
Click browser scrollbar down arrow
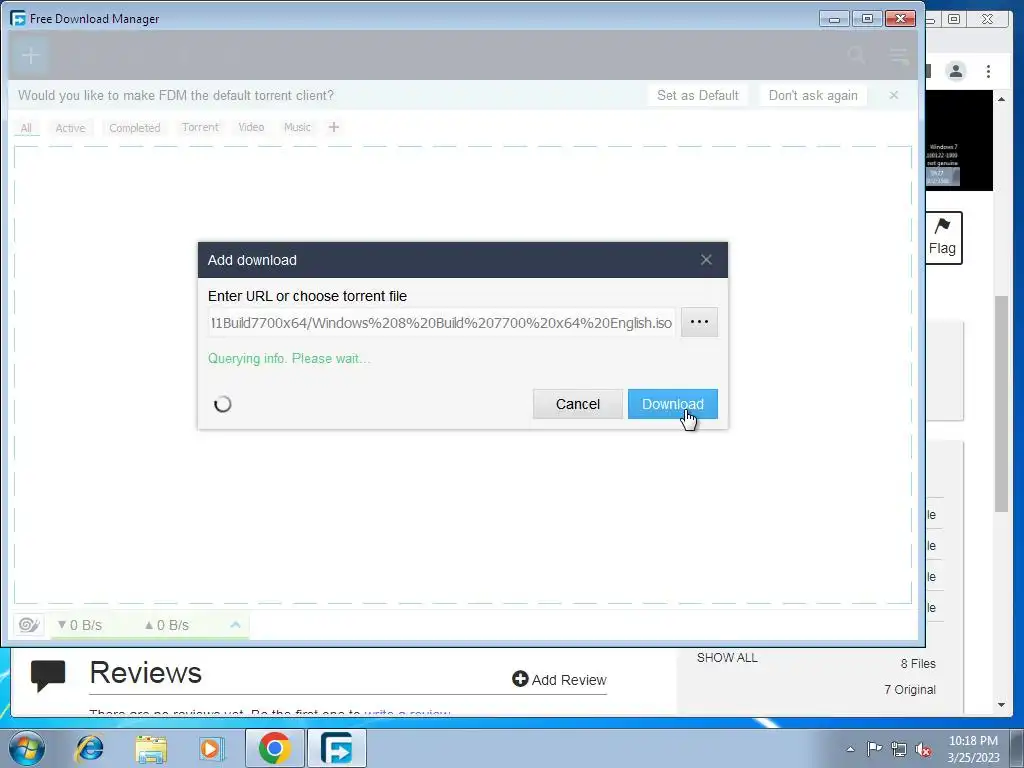[1001, 705]
